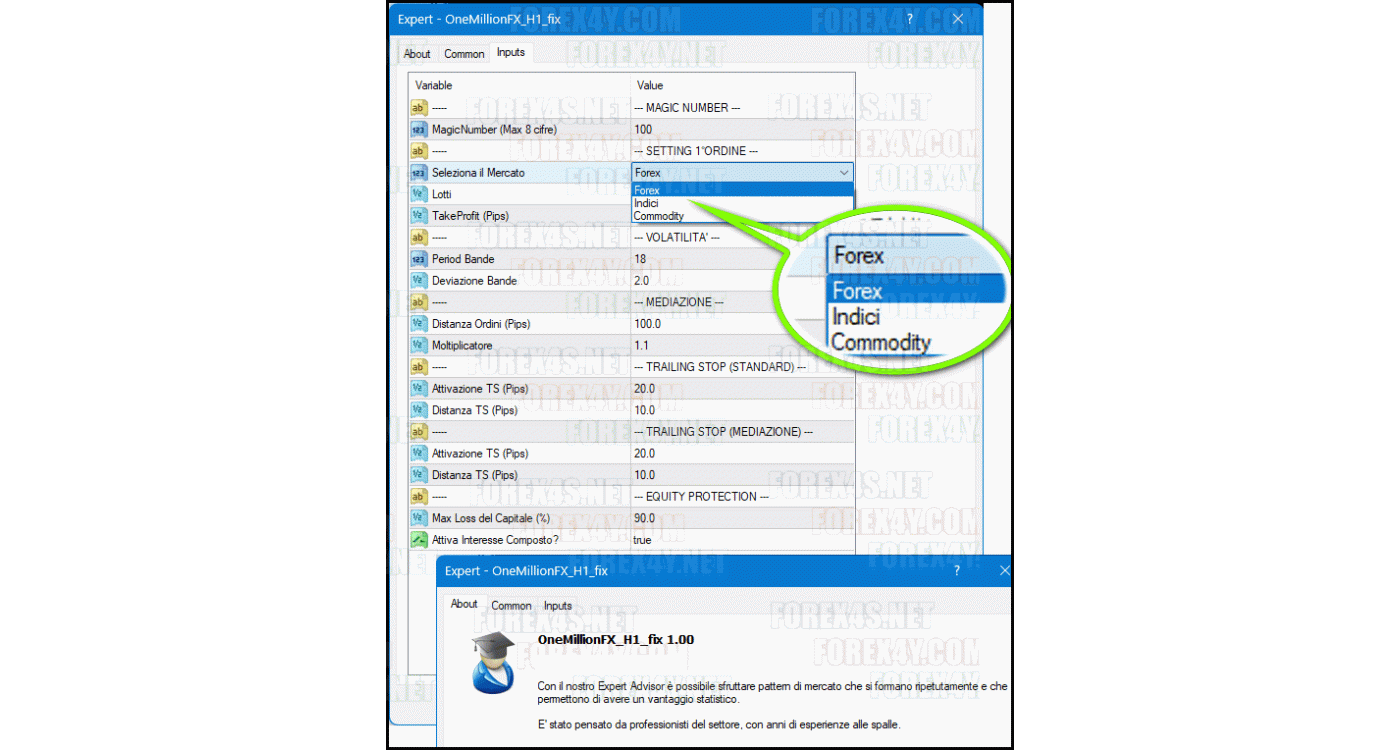Image resolution: width=1400 pixels, height=750 pixels.
Task: Click the Attiva Interesse Composto boolean icon
Action: click(418, 540)
